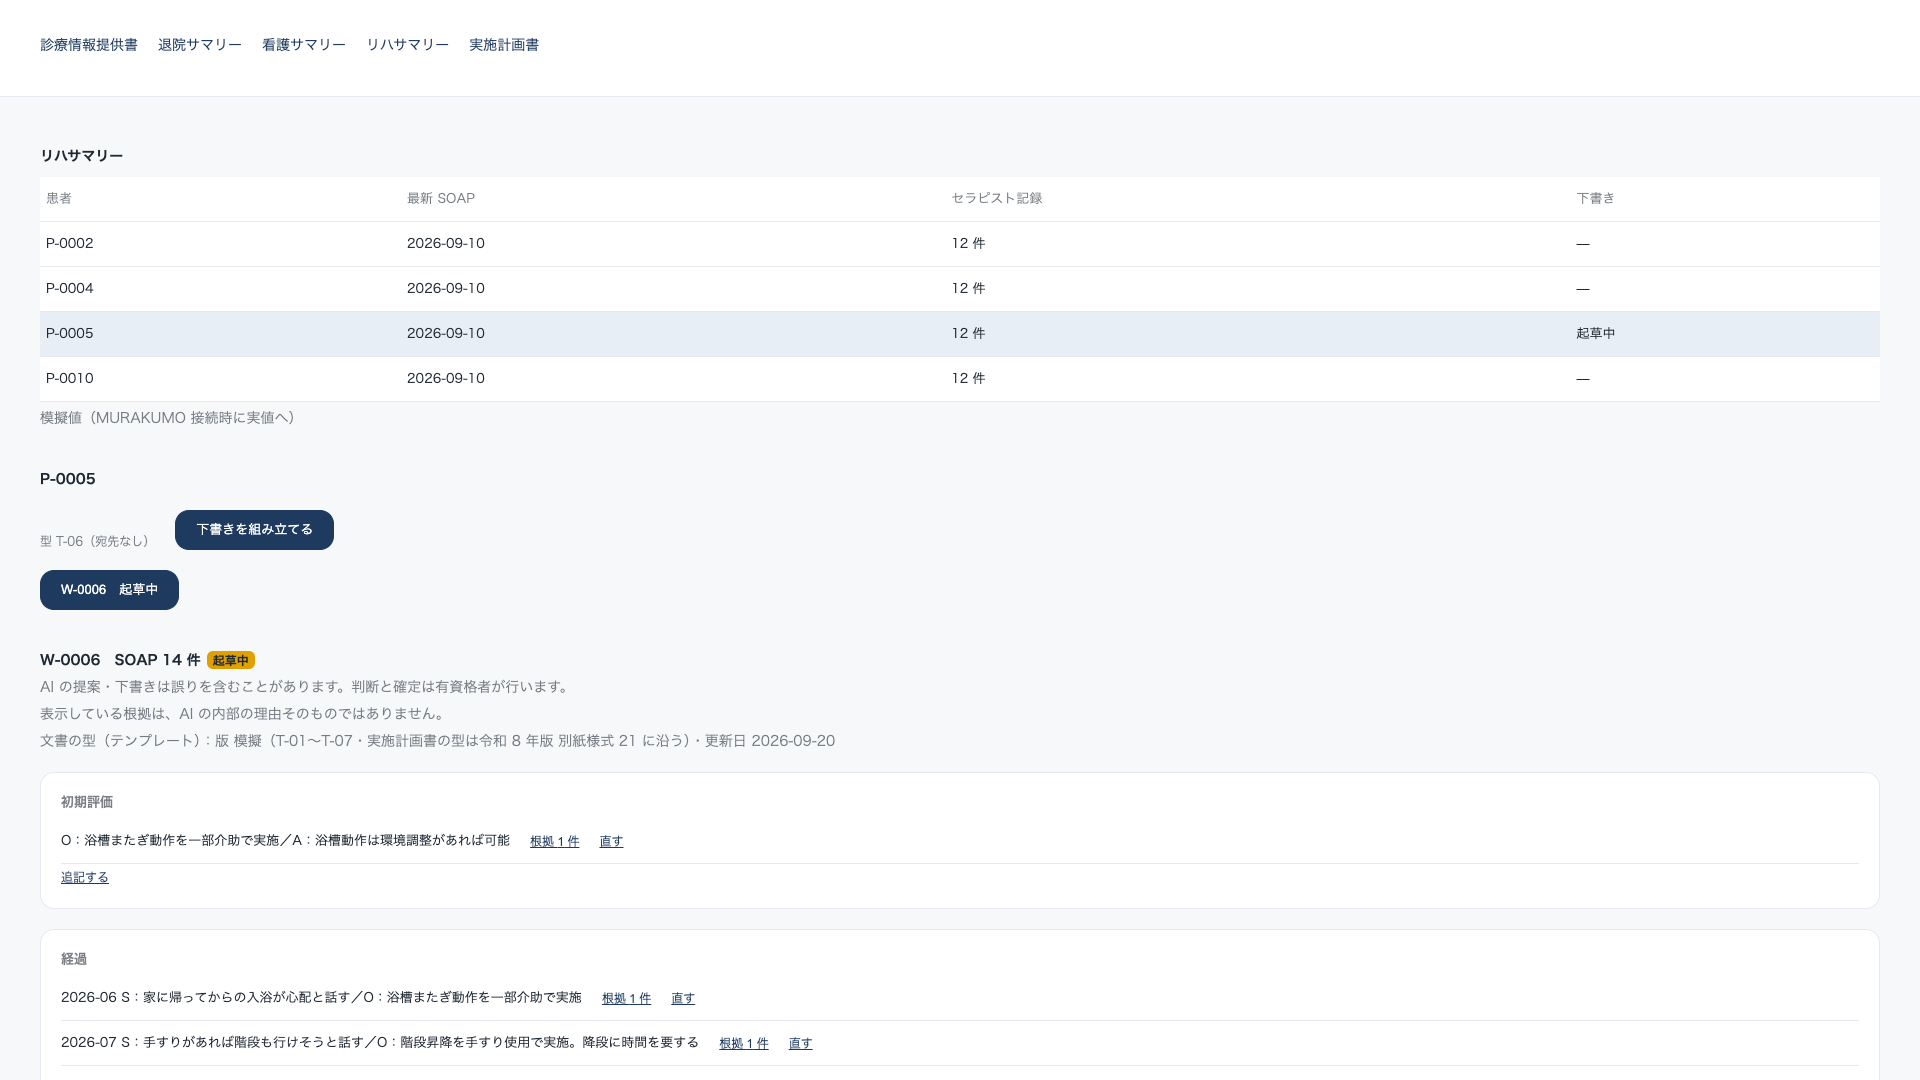Open 根拠 1 件 for 初期評価 entry
1920x1080 pixels.
(554, 842)
